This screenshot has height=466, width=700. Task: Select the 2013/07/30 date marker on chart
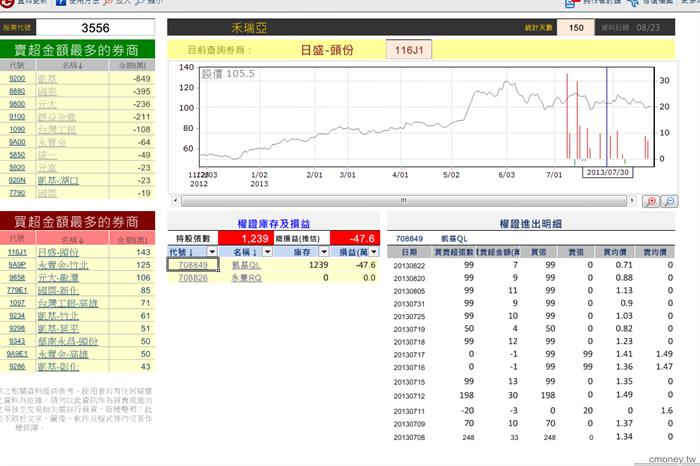[607, 172]
